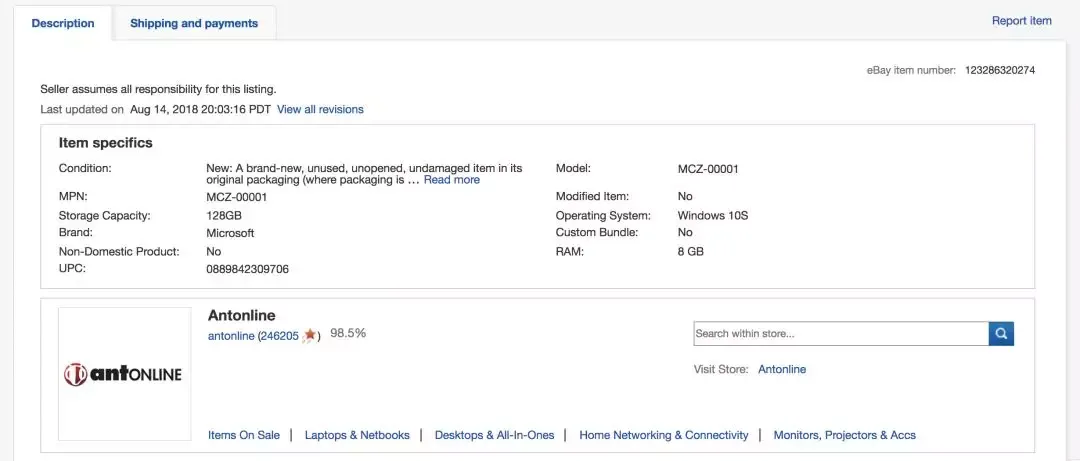Open the Description tab

click(x=63, y=23)
